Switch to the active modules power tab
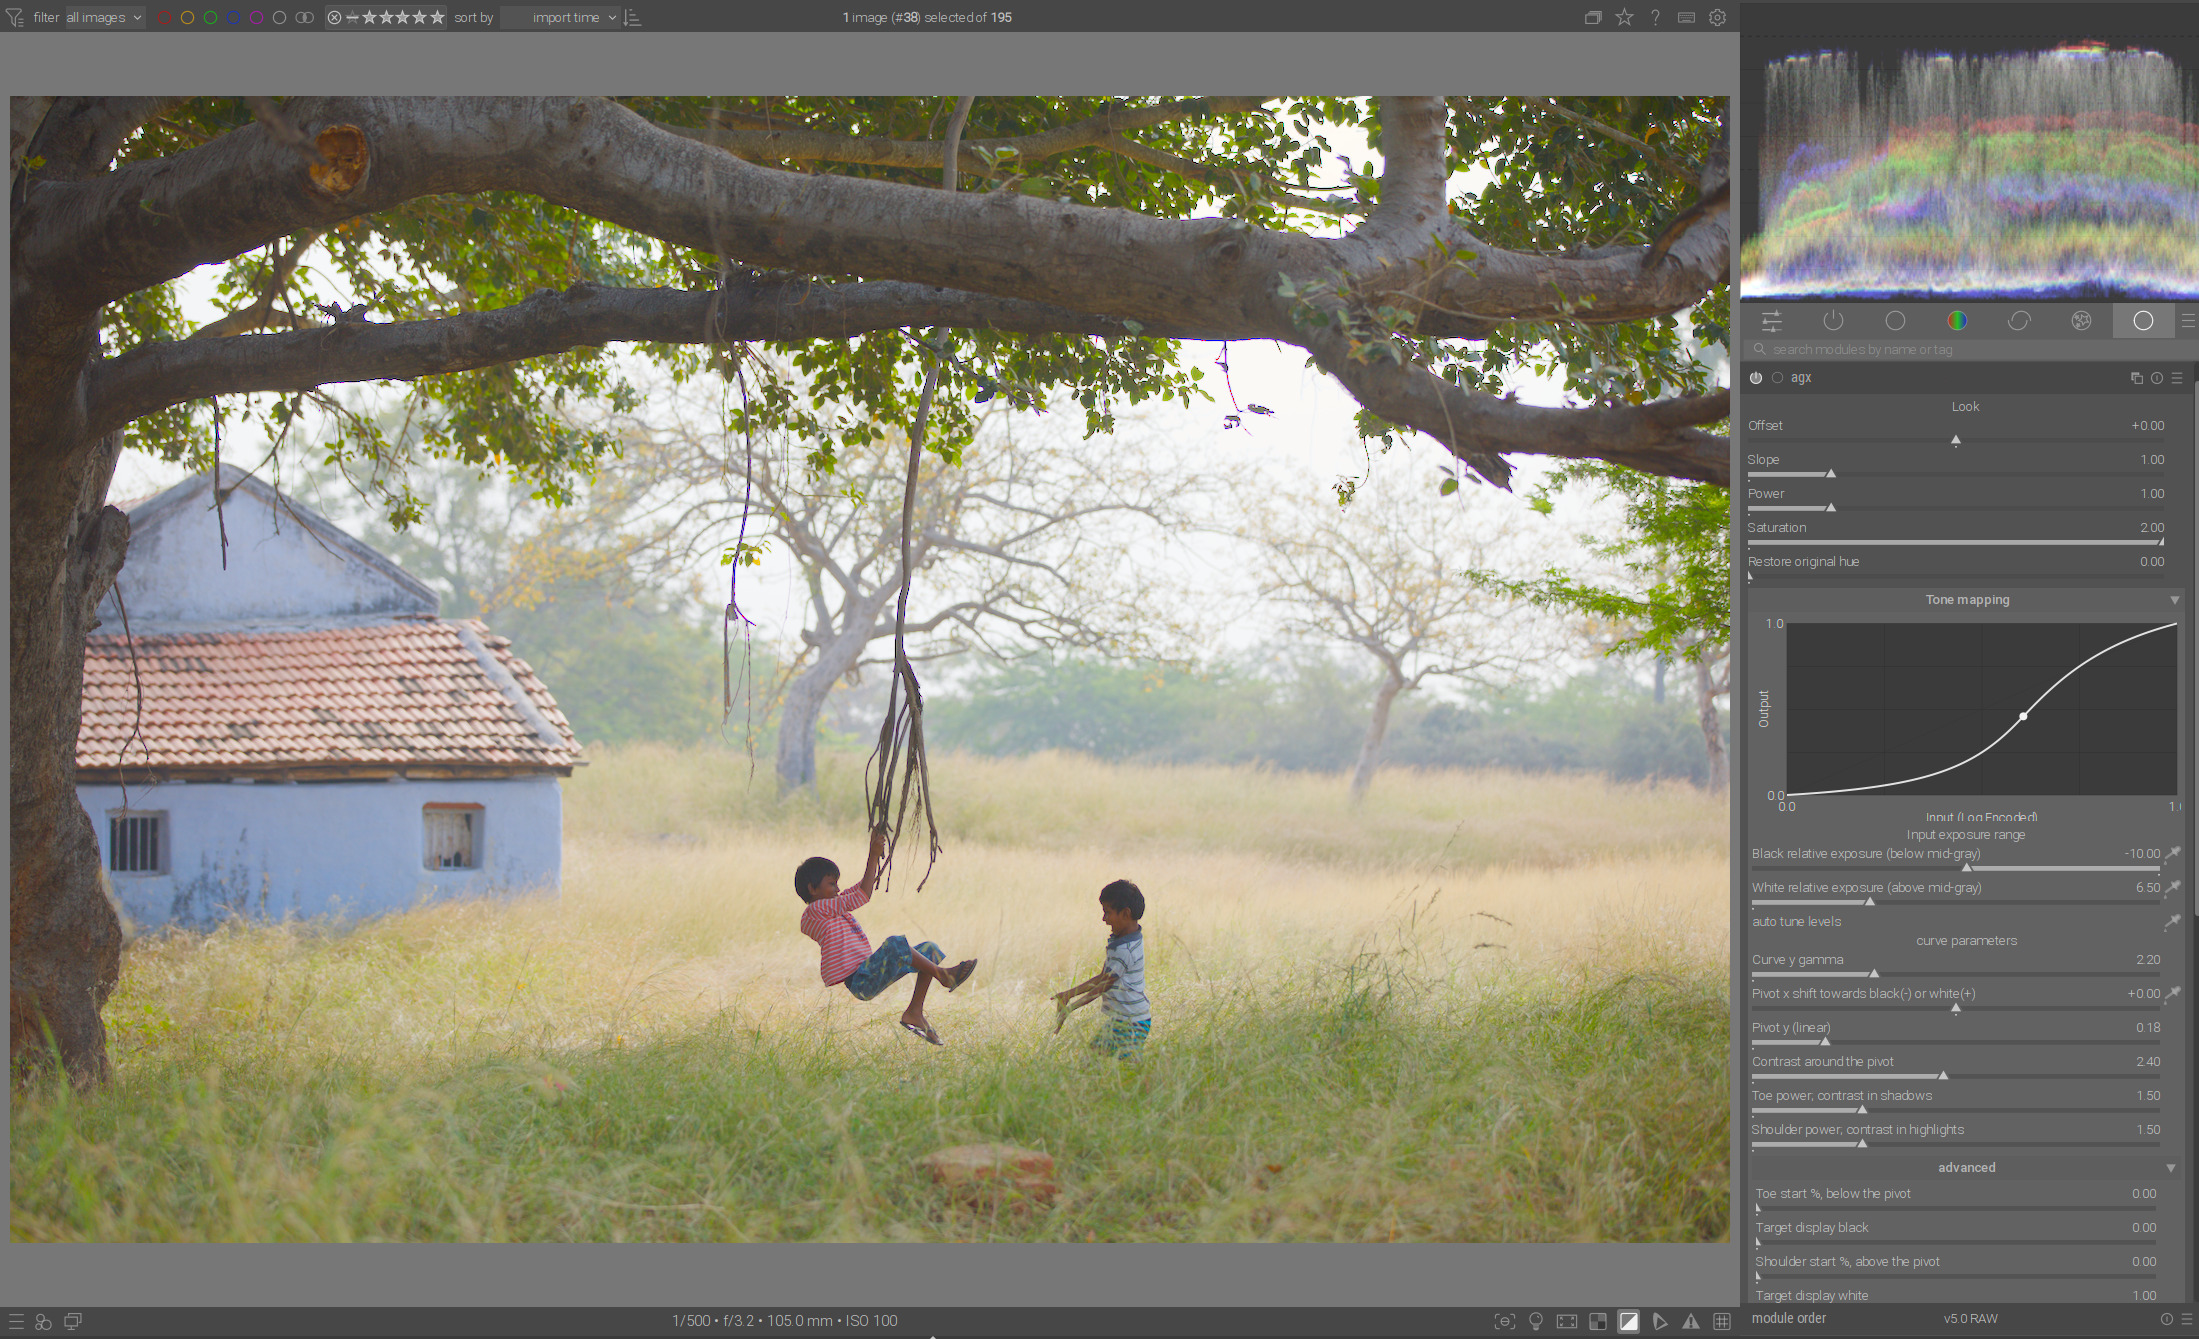This screenshot has width=2199, height=1339. pos(1833,321)
